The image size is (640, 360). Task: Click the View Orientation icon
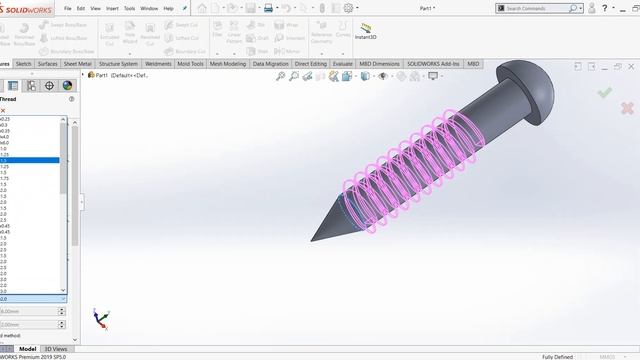347,76
